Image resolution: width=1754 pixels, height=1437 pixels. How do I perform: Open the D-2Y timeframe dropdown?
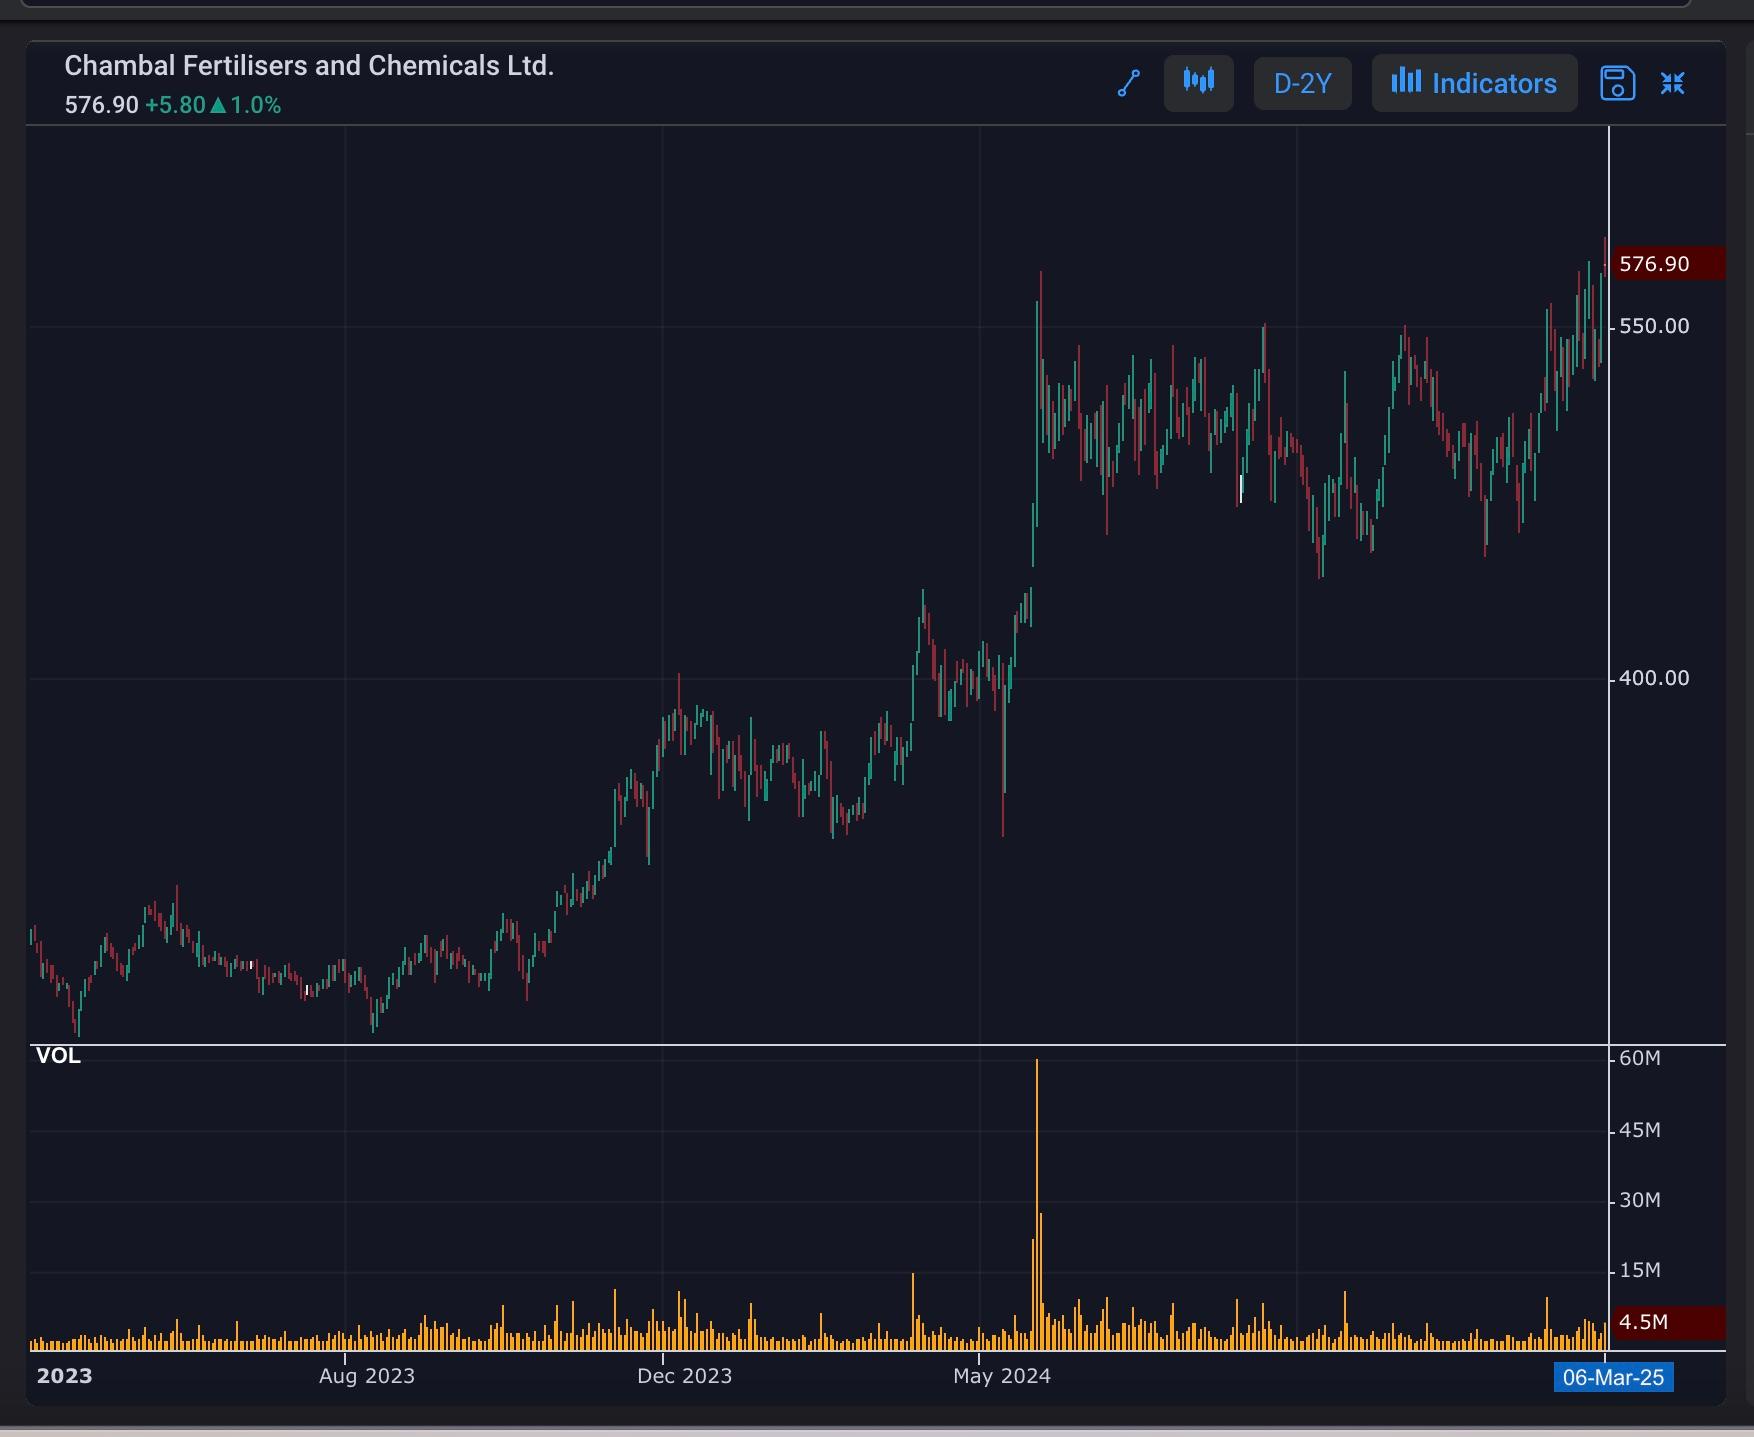pos(1302,83)
